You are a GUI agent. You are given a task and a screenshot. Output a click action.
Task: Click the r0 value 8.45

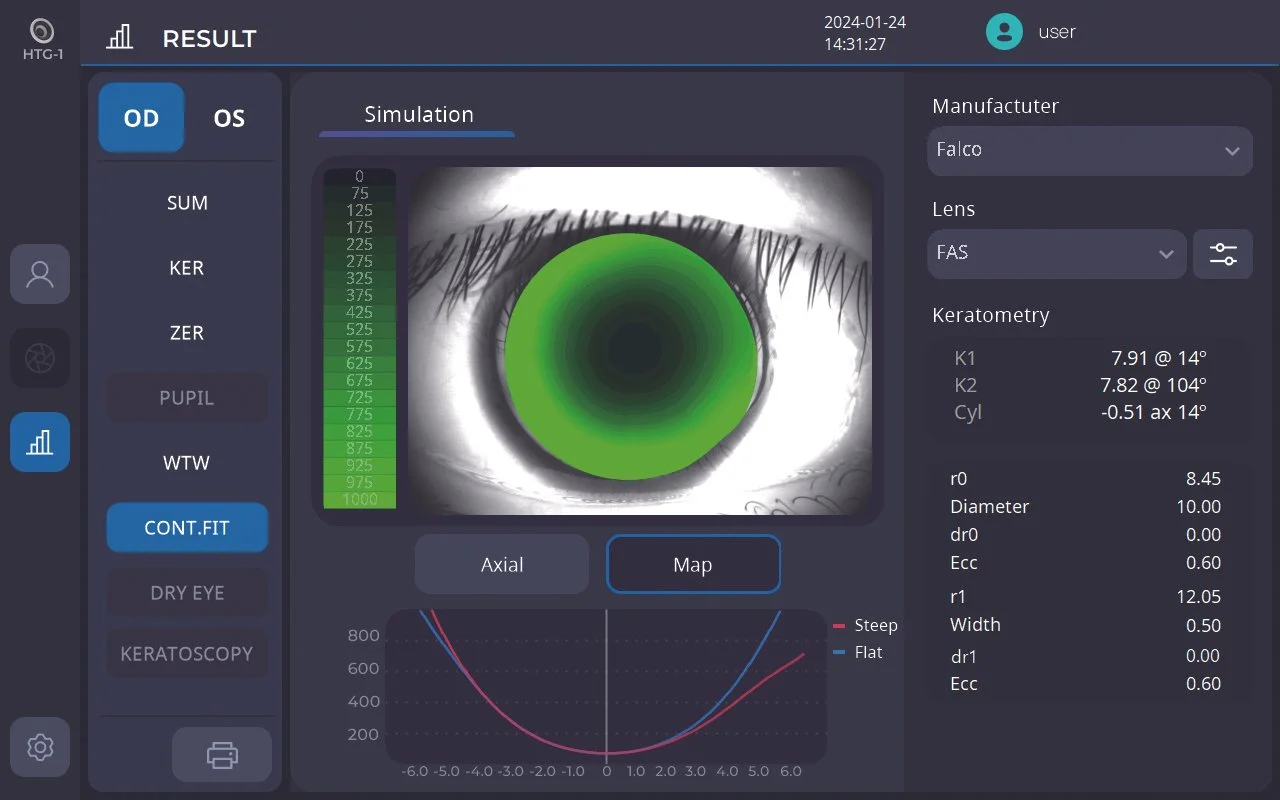(x=1203, y=479)
